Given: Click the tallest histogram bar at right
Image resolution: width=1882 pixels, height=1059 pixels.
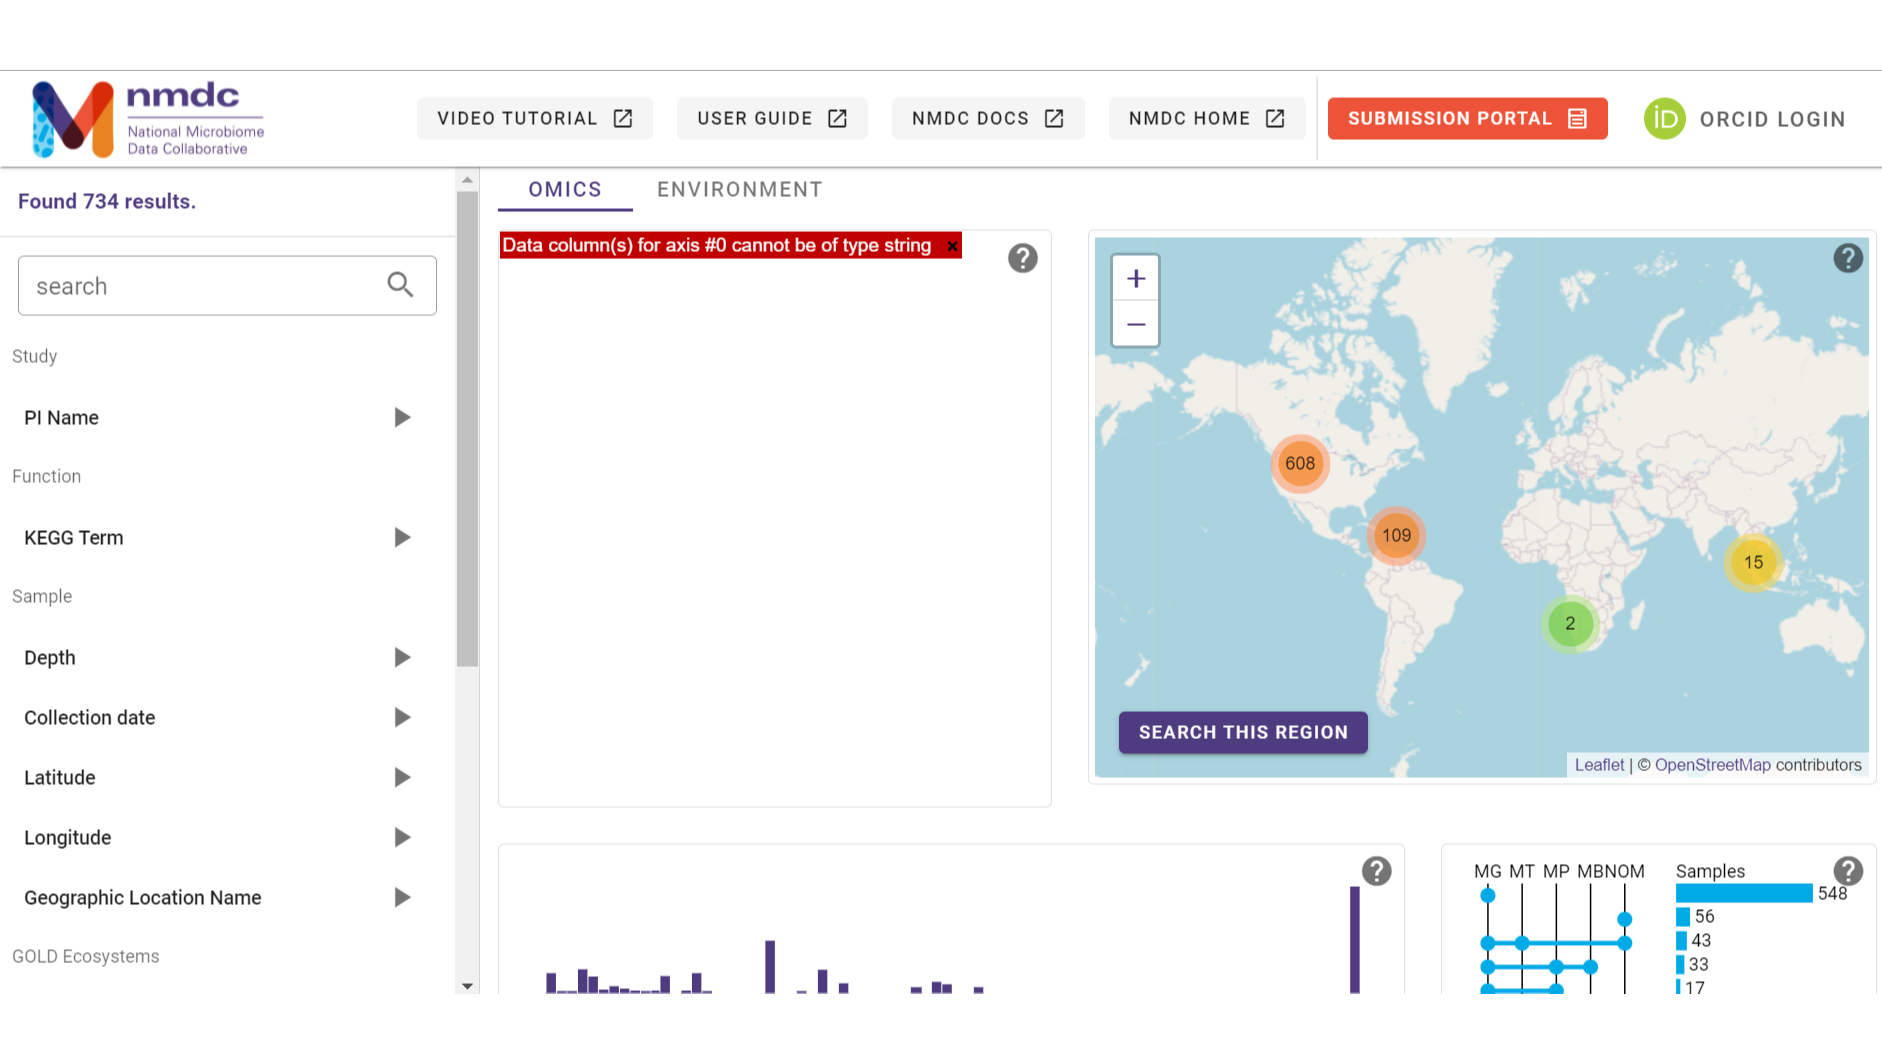Looking at the screenshot, I should [1355, 940].
